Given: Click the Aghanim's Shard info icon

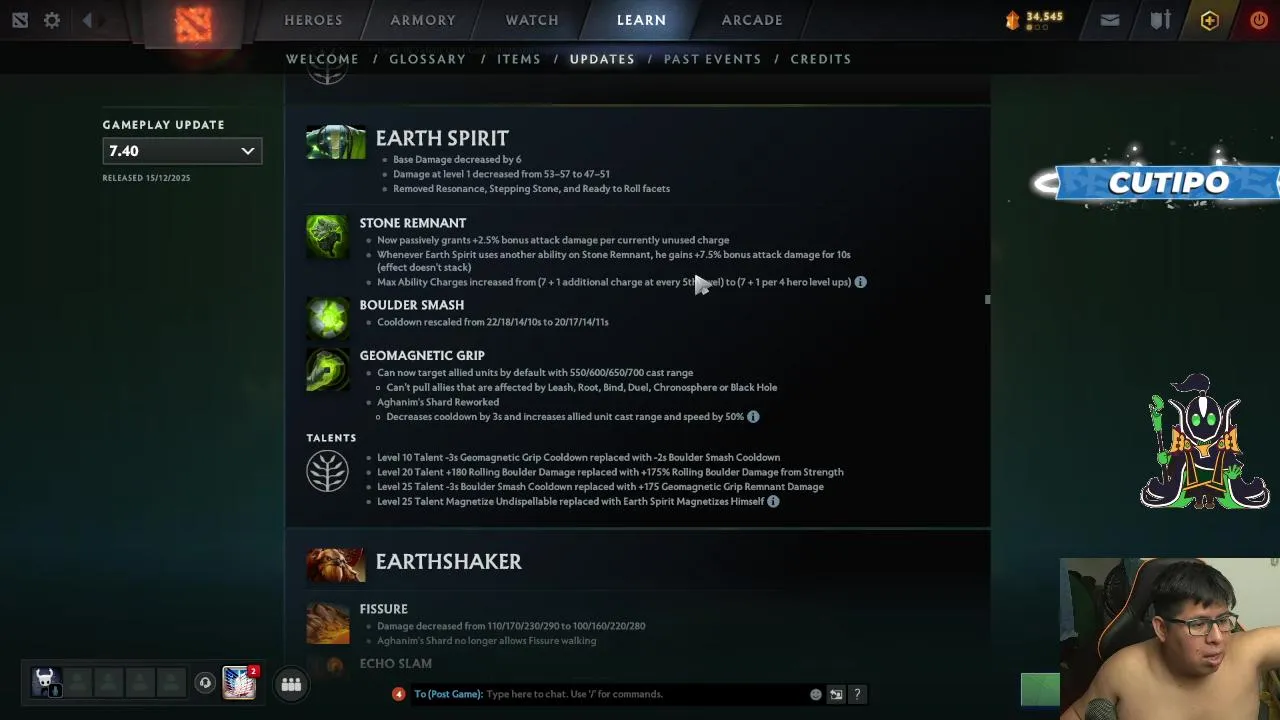Looking at the screenshot, I should (x=753, y=416).
